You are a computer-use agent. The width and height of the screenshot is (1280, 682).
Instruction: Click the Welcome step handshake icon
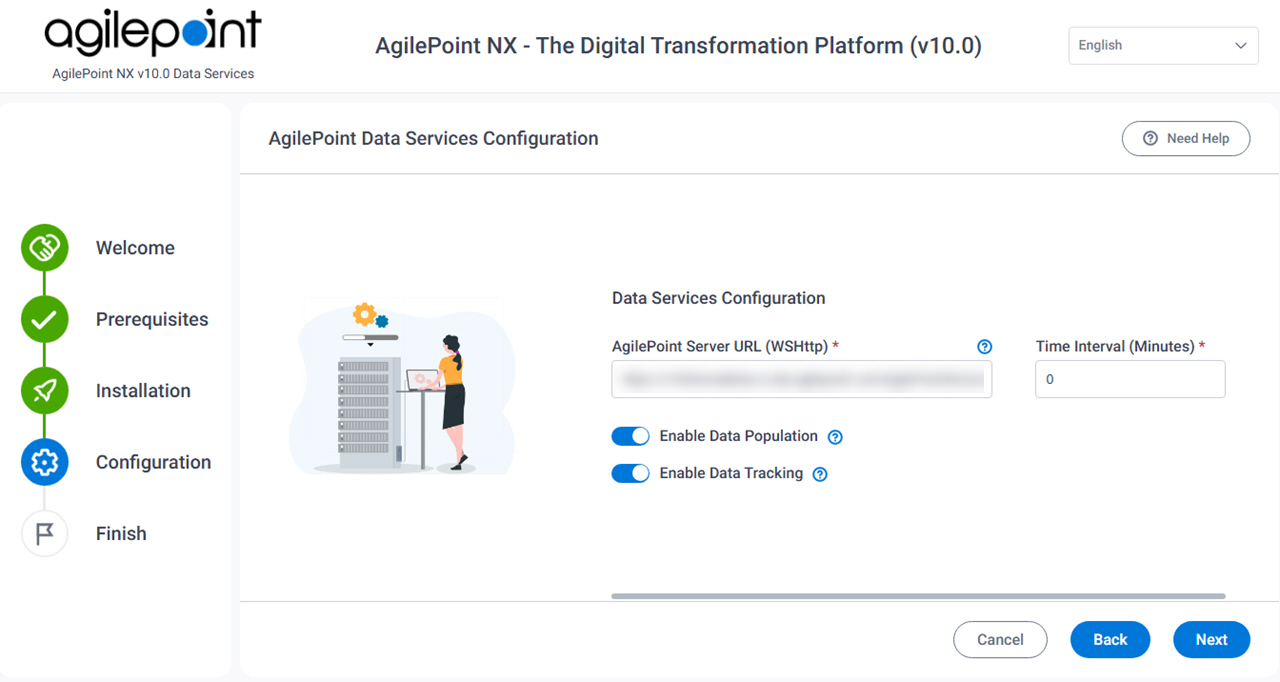click(44, 248)
